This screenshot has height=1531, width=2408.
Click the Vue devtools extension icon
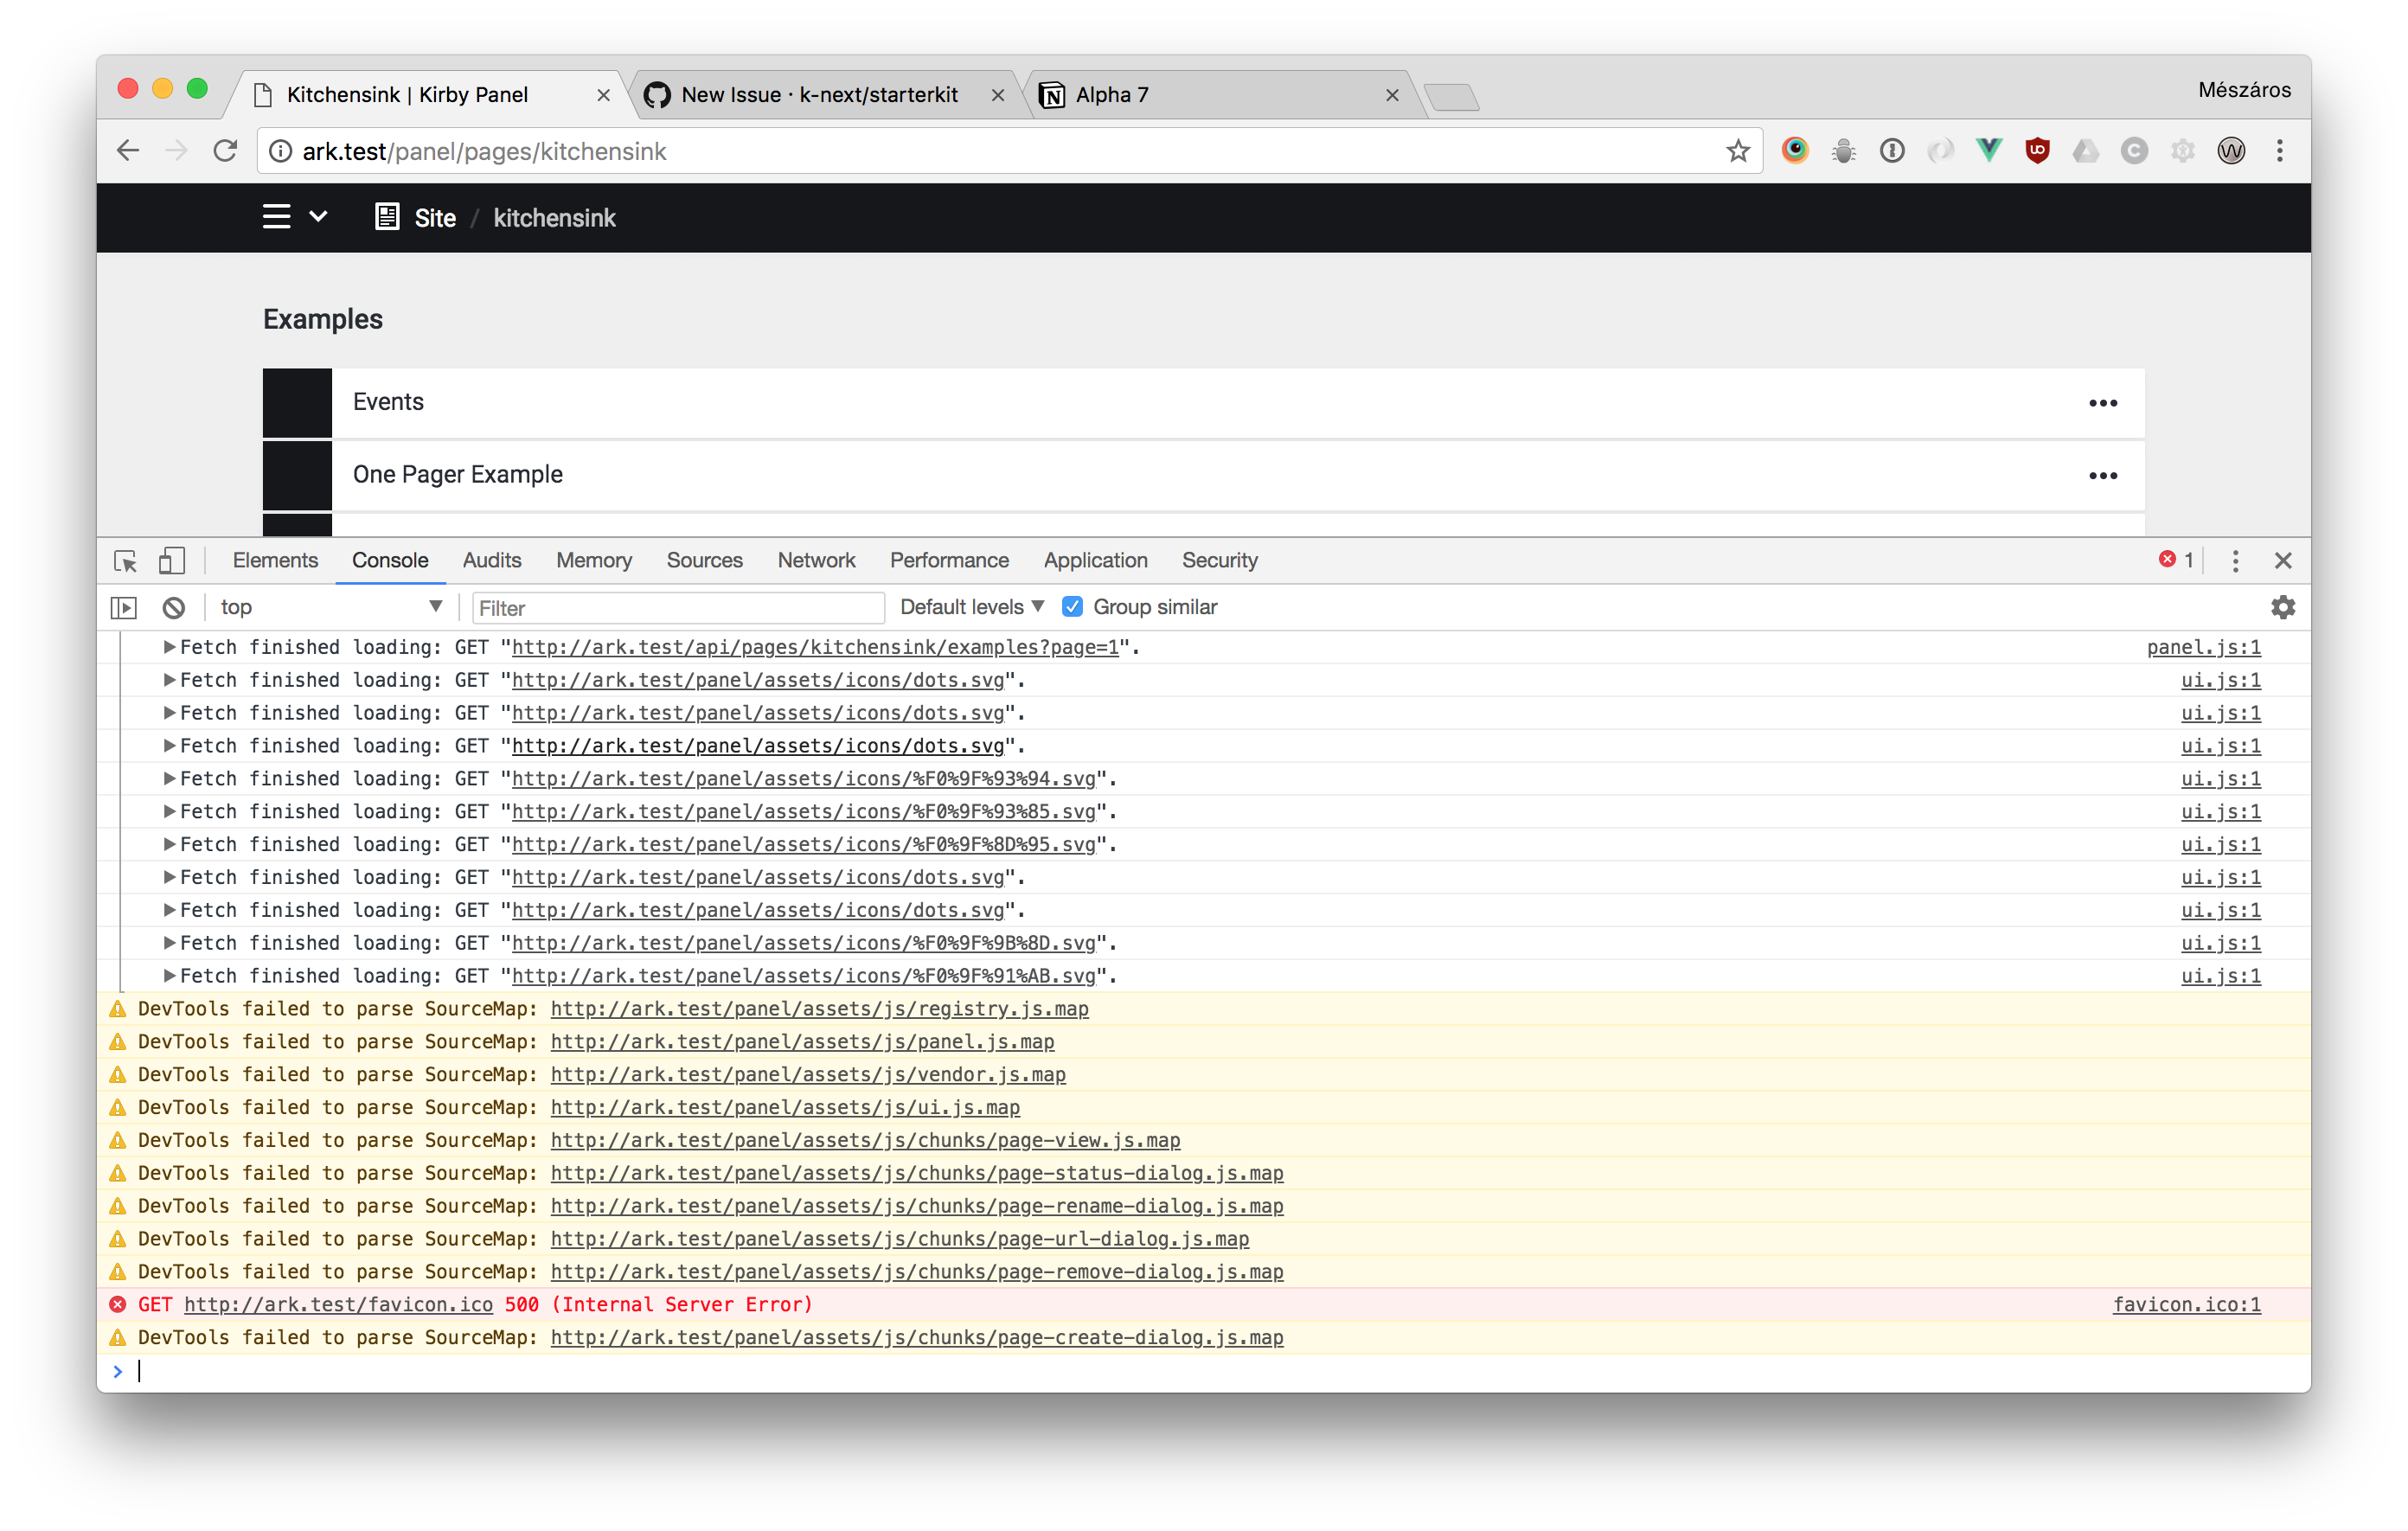click(x=1988, y=151)
